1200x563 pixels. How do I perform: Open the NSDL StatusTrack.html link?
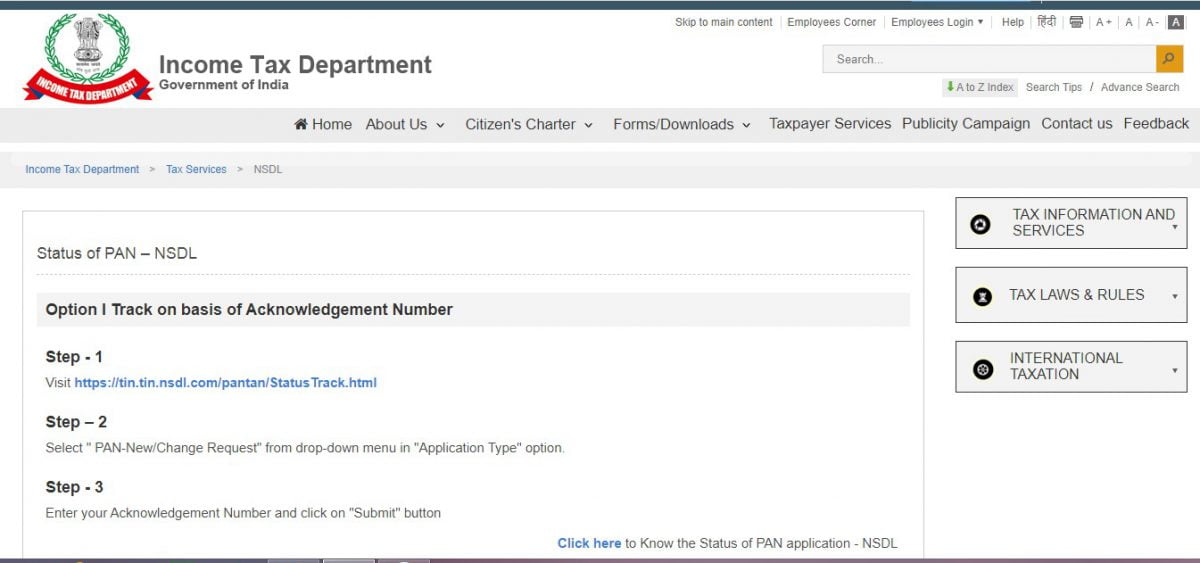(x=225, y=382)
